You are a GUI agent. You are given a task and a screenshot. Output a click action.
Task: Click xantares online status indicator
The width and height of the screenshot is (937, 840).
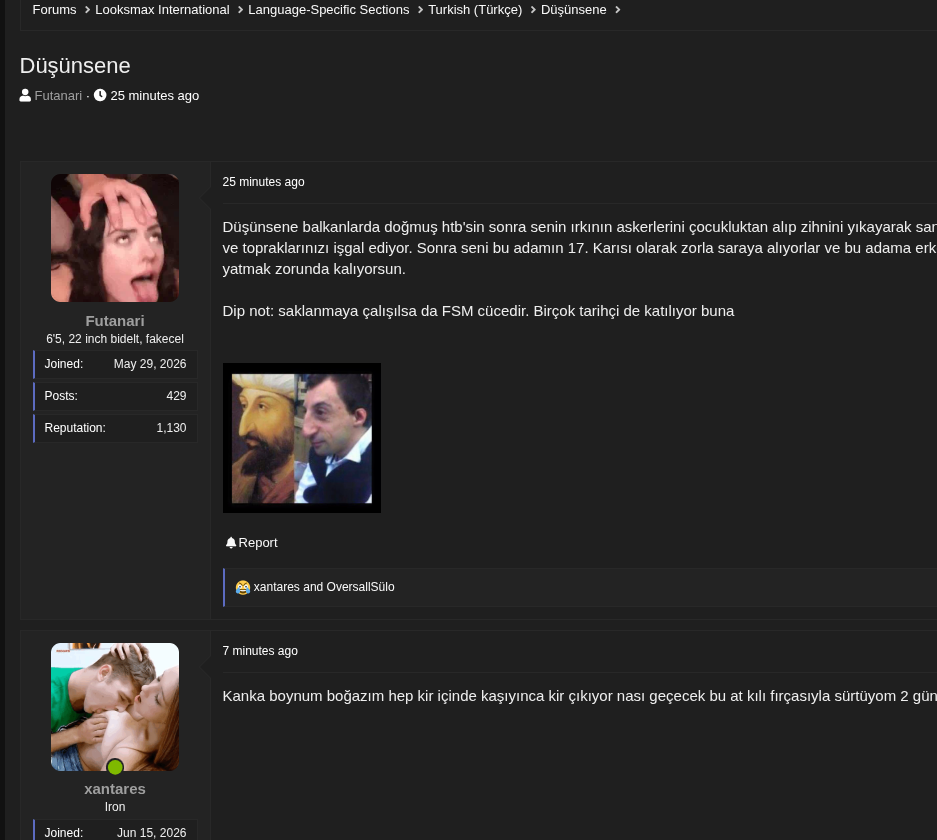(x=115, y=767)
